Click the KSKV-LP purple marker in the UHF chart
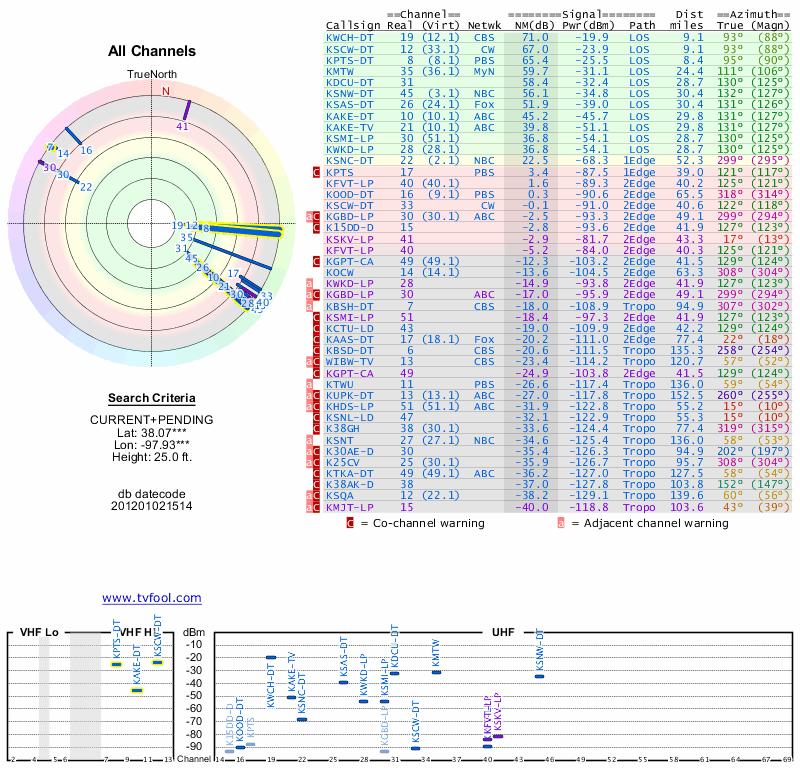800x768 pixels. (498, 736)
